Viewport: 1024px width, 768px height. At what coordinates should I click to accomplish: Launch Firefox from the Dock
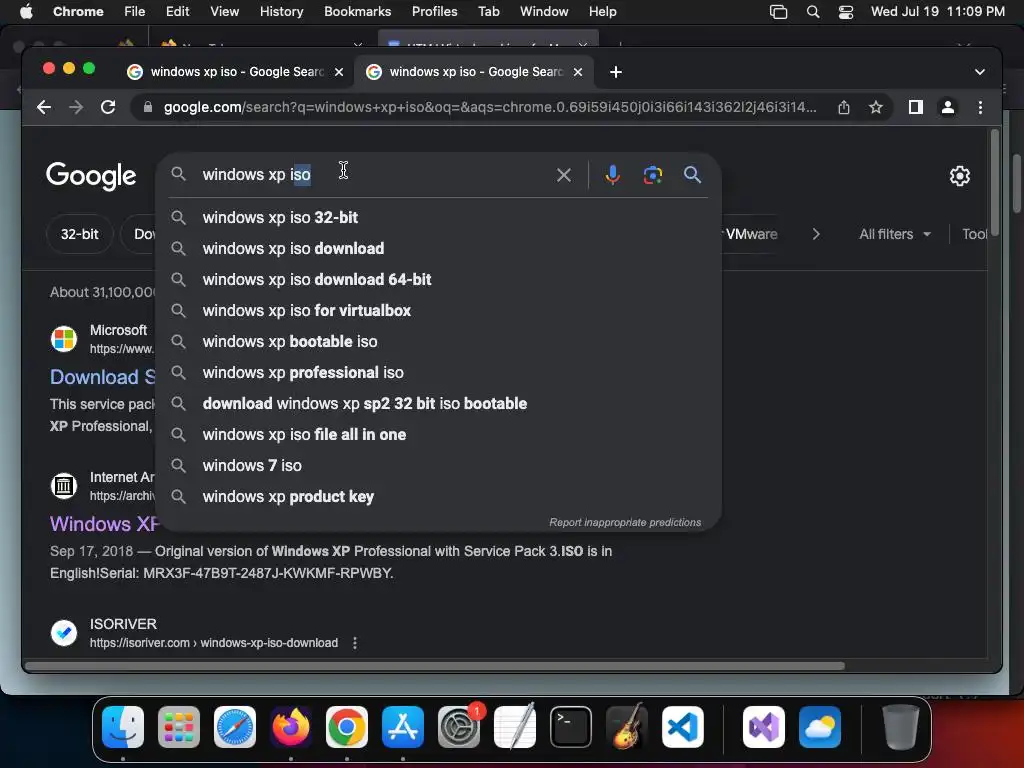[291, 727]
